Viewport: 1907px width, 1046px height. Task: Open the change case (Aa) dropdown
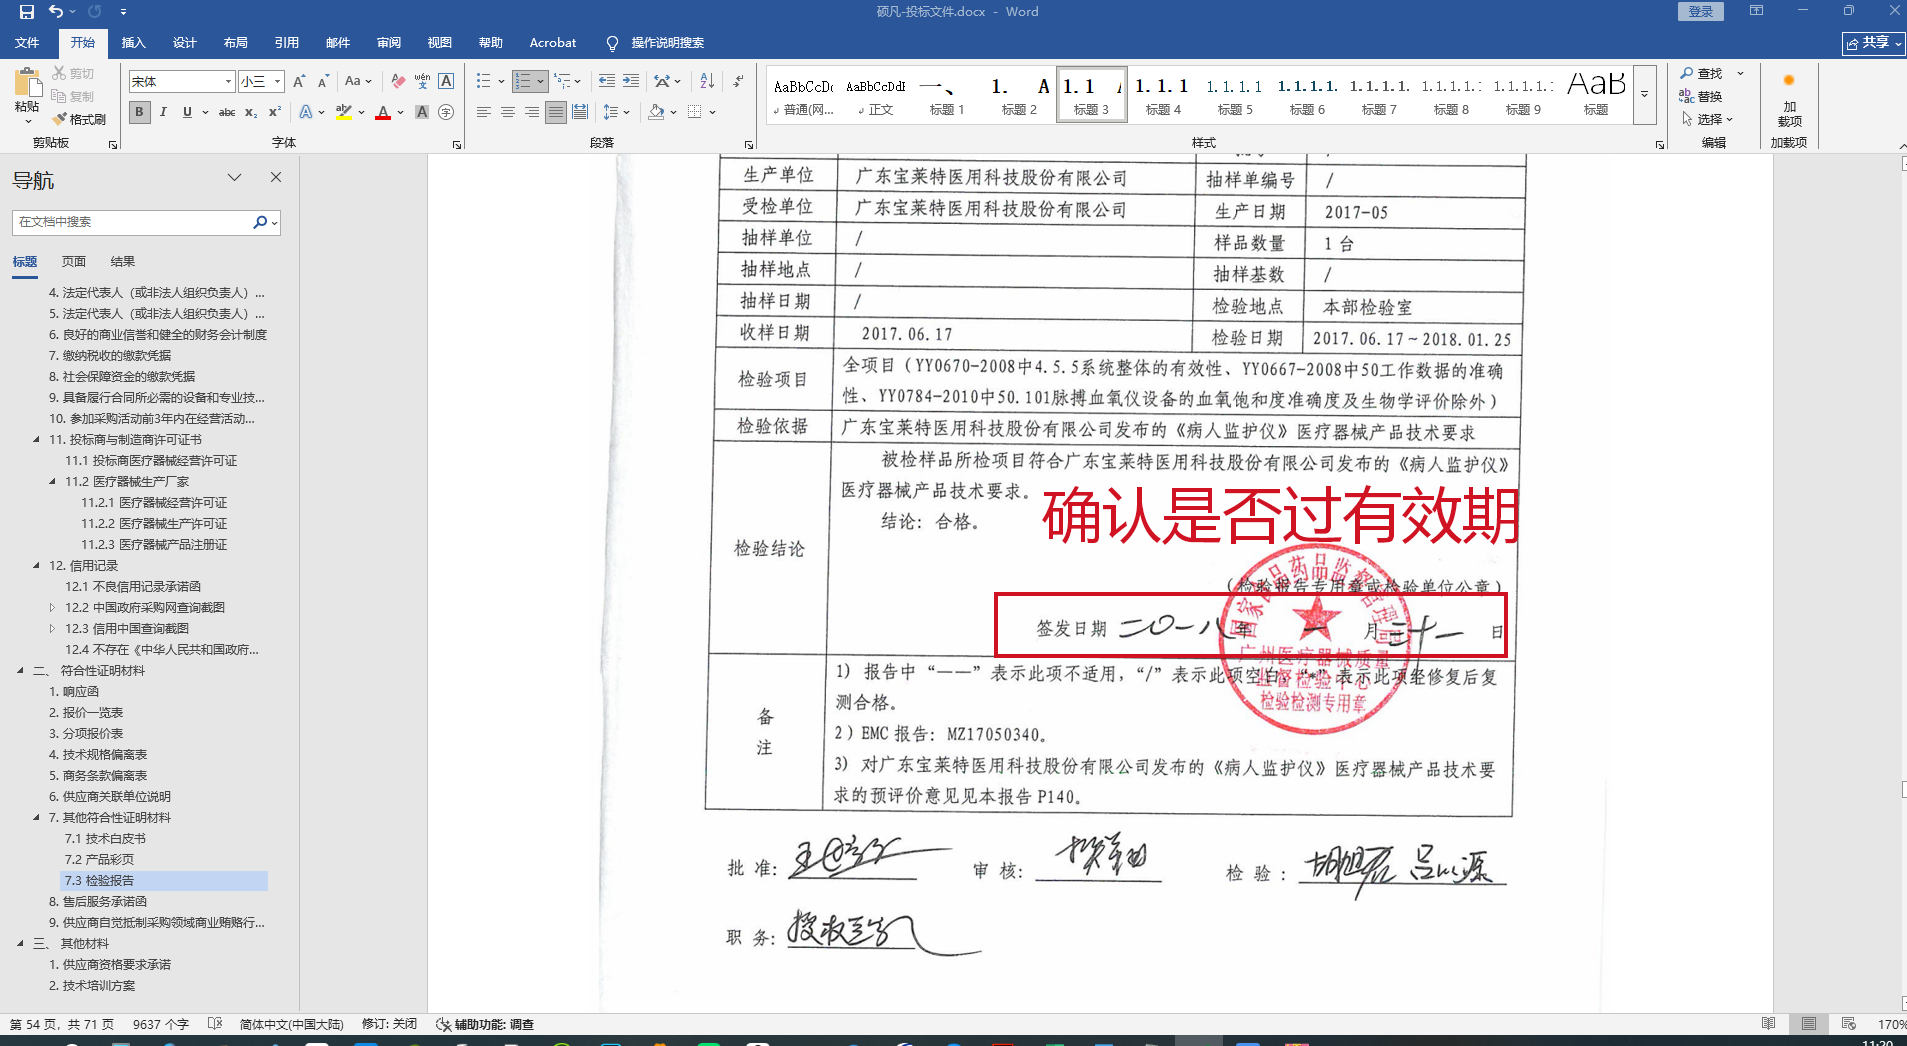357,81
